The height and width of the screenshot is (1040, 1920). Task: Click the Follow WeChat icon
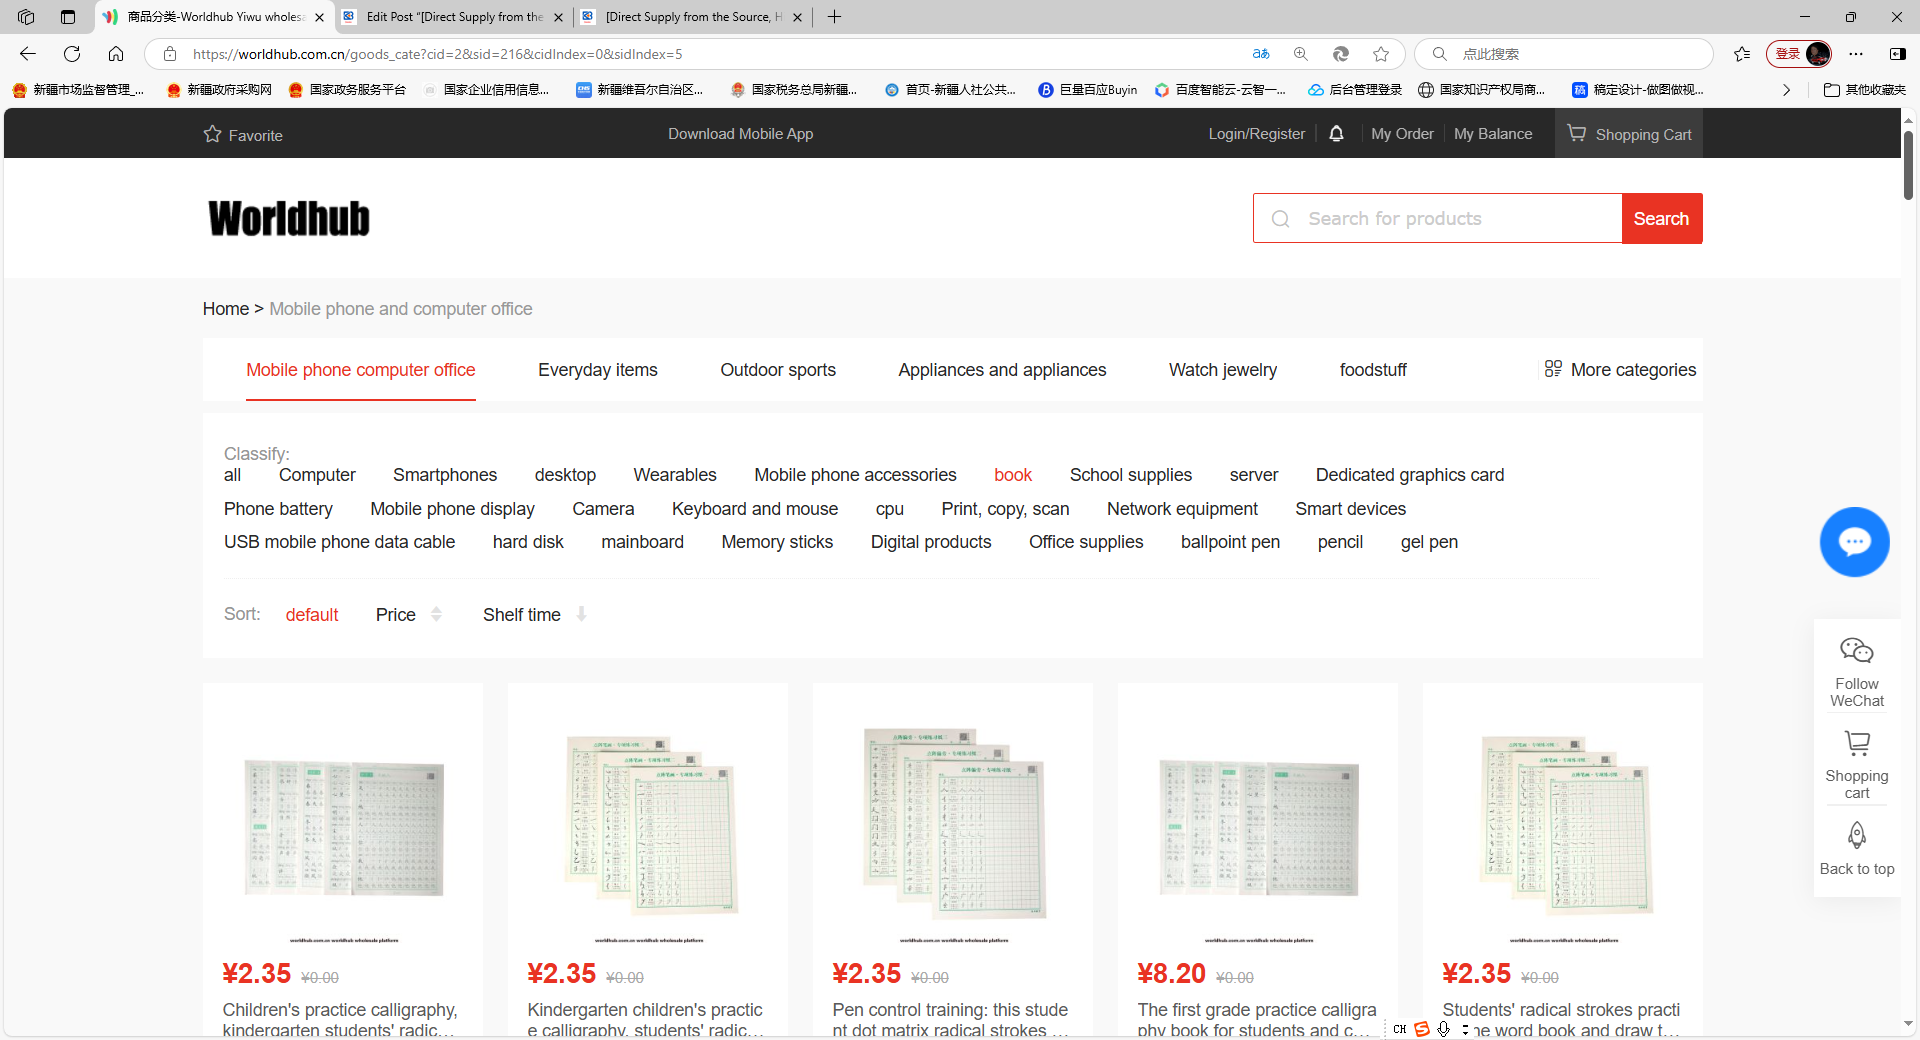(1856, 651)
